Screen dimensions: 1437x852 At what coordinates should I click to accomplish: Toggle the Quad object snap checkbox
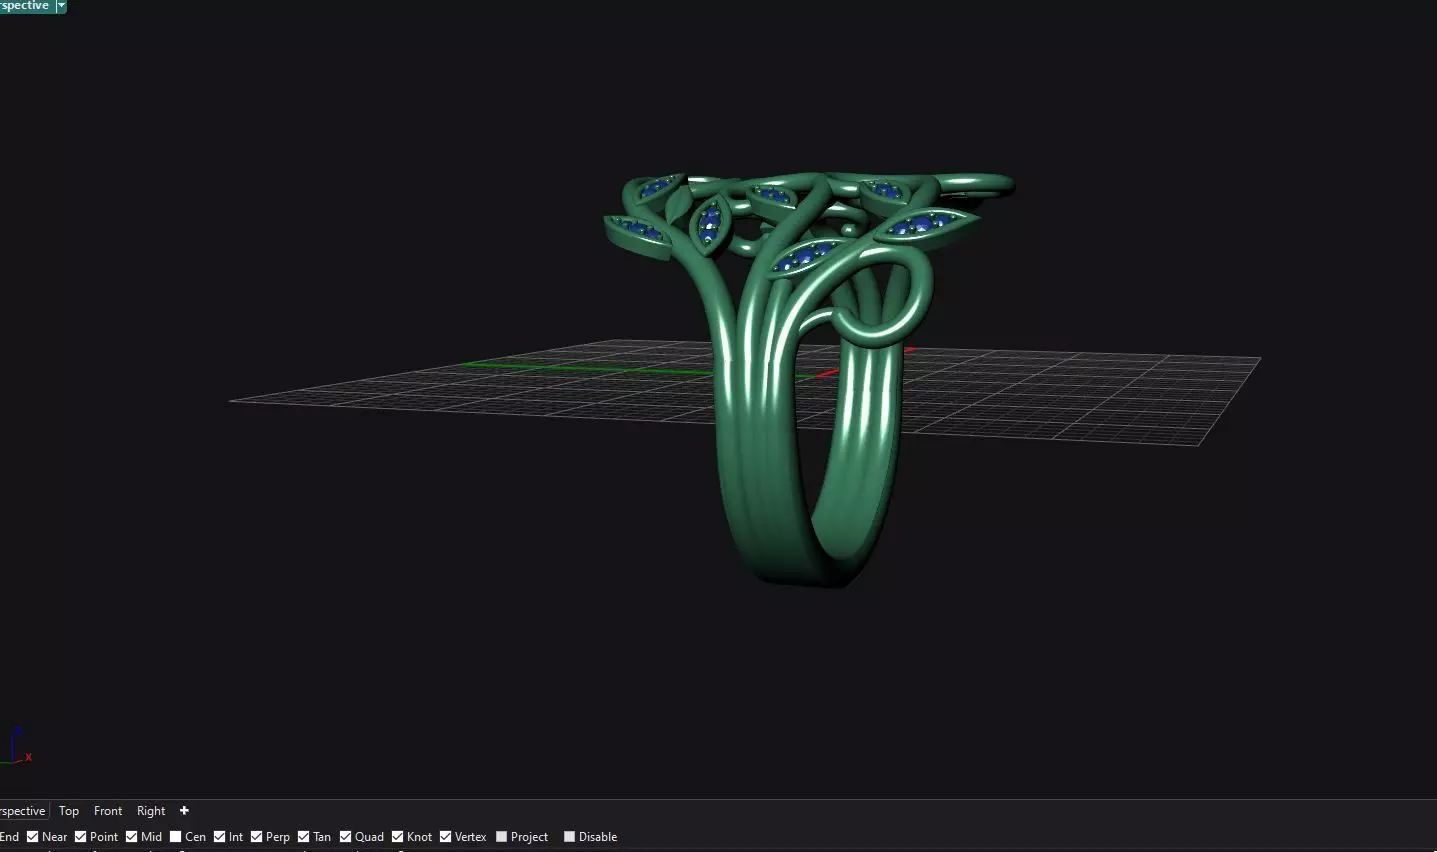coord(346,837)
